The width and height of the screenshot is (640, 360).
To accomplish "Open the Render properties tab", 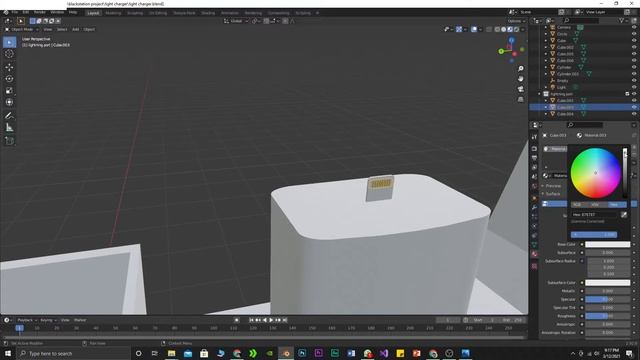I will 534,149.
